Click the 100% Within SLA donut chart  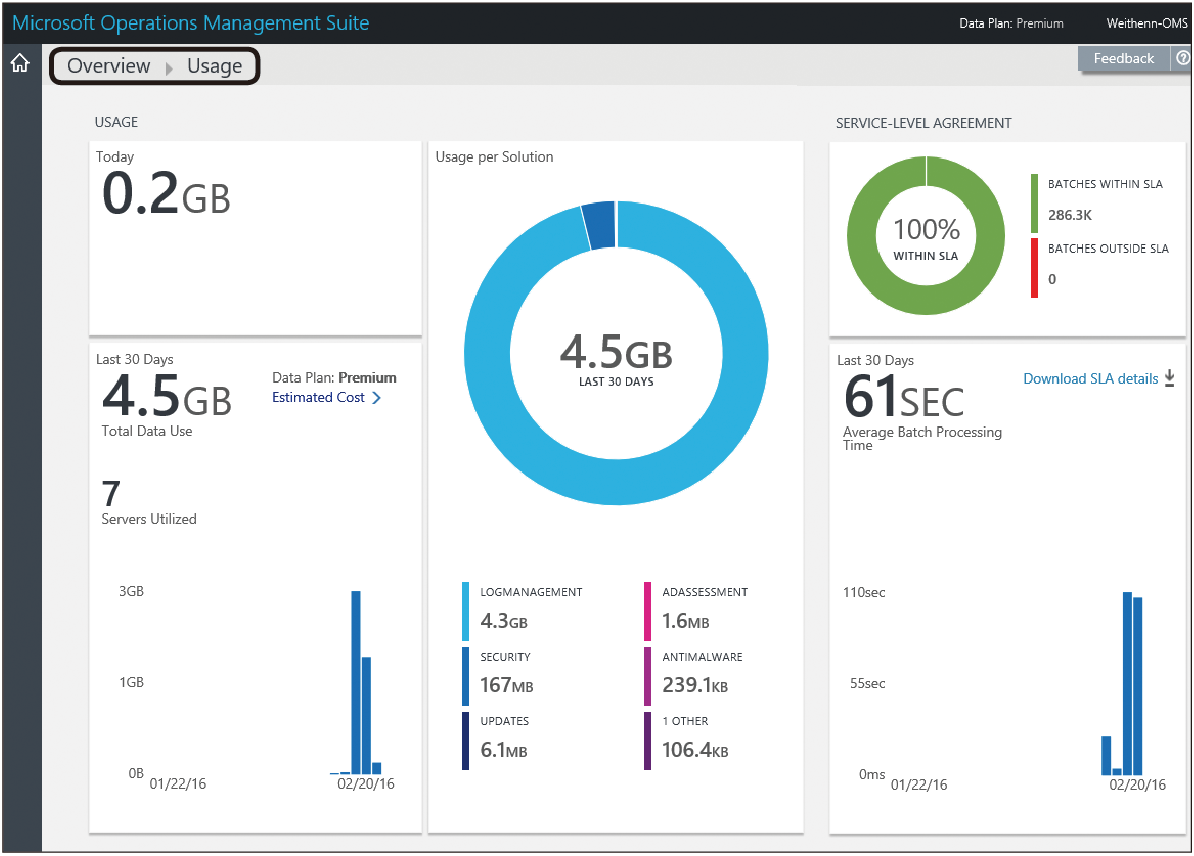coord(926,235)
